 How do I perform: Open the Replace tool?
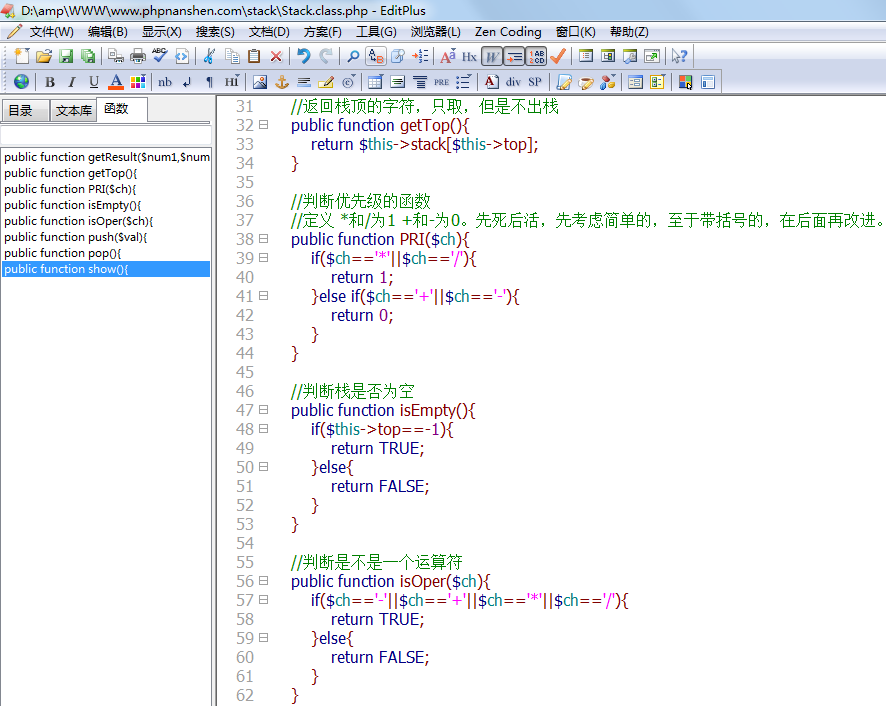tap(376, 56)
